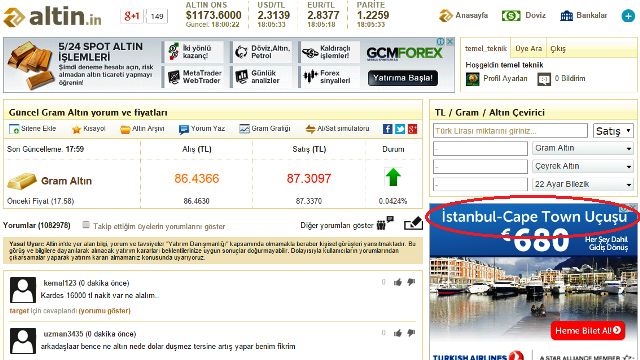Expand the Gram Altın dropdown
Screen dimensions: 640x360
coord(583,148)
